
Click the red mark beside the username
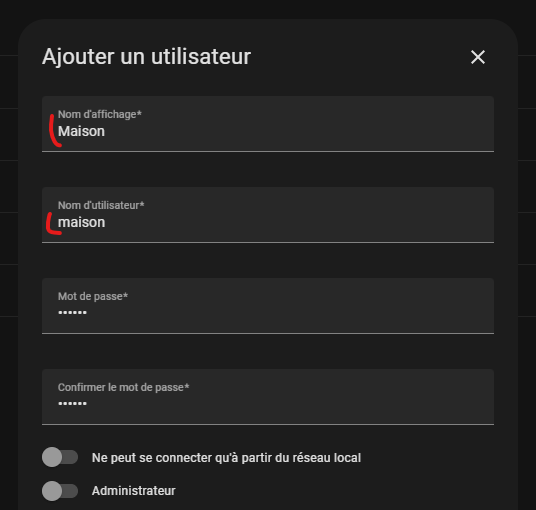coord(53,224)
